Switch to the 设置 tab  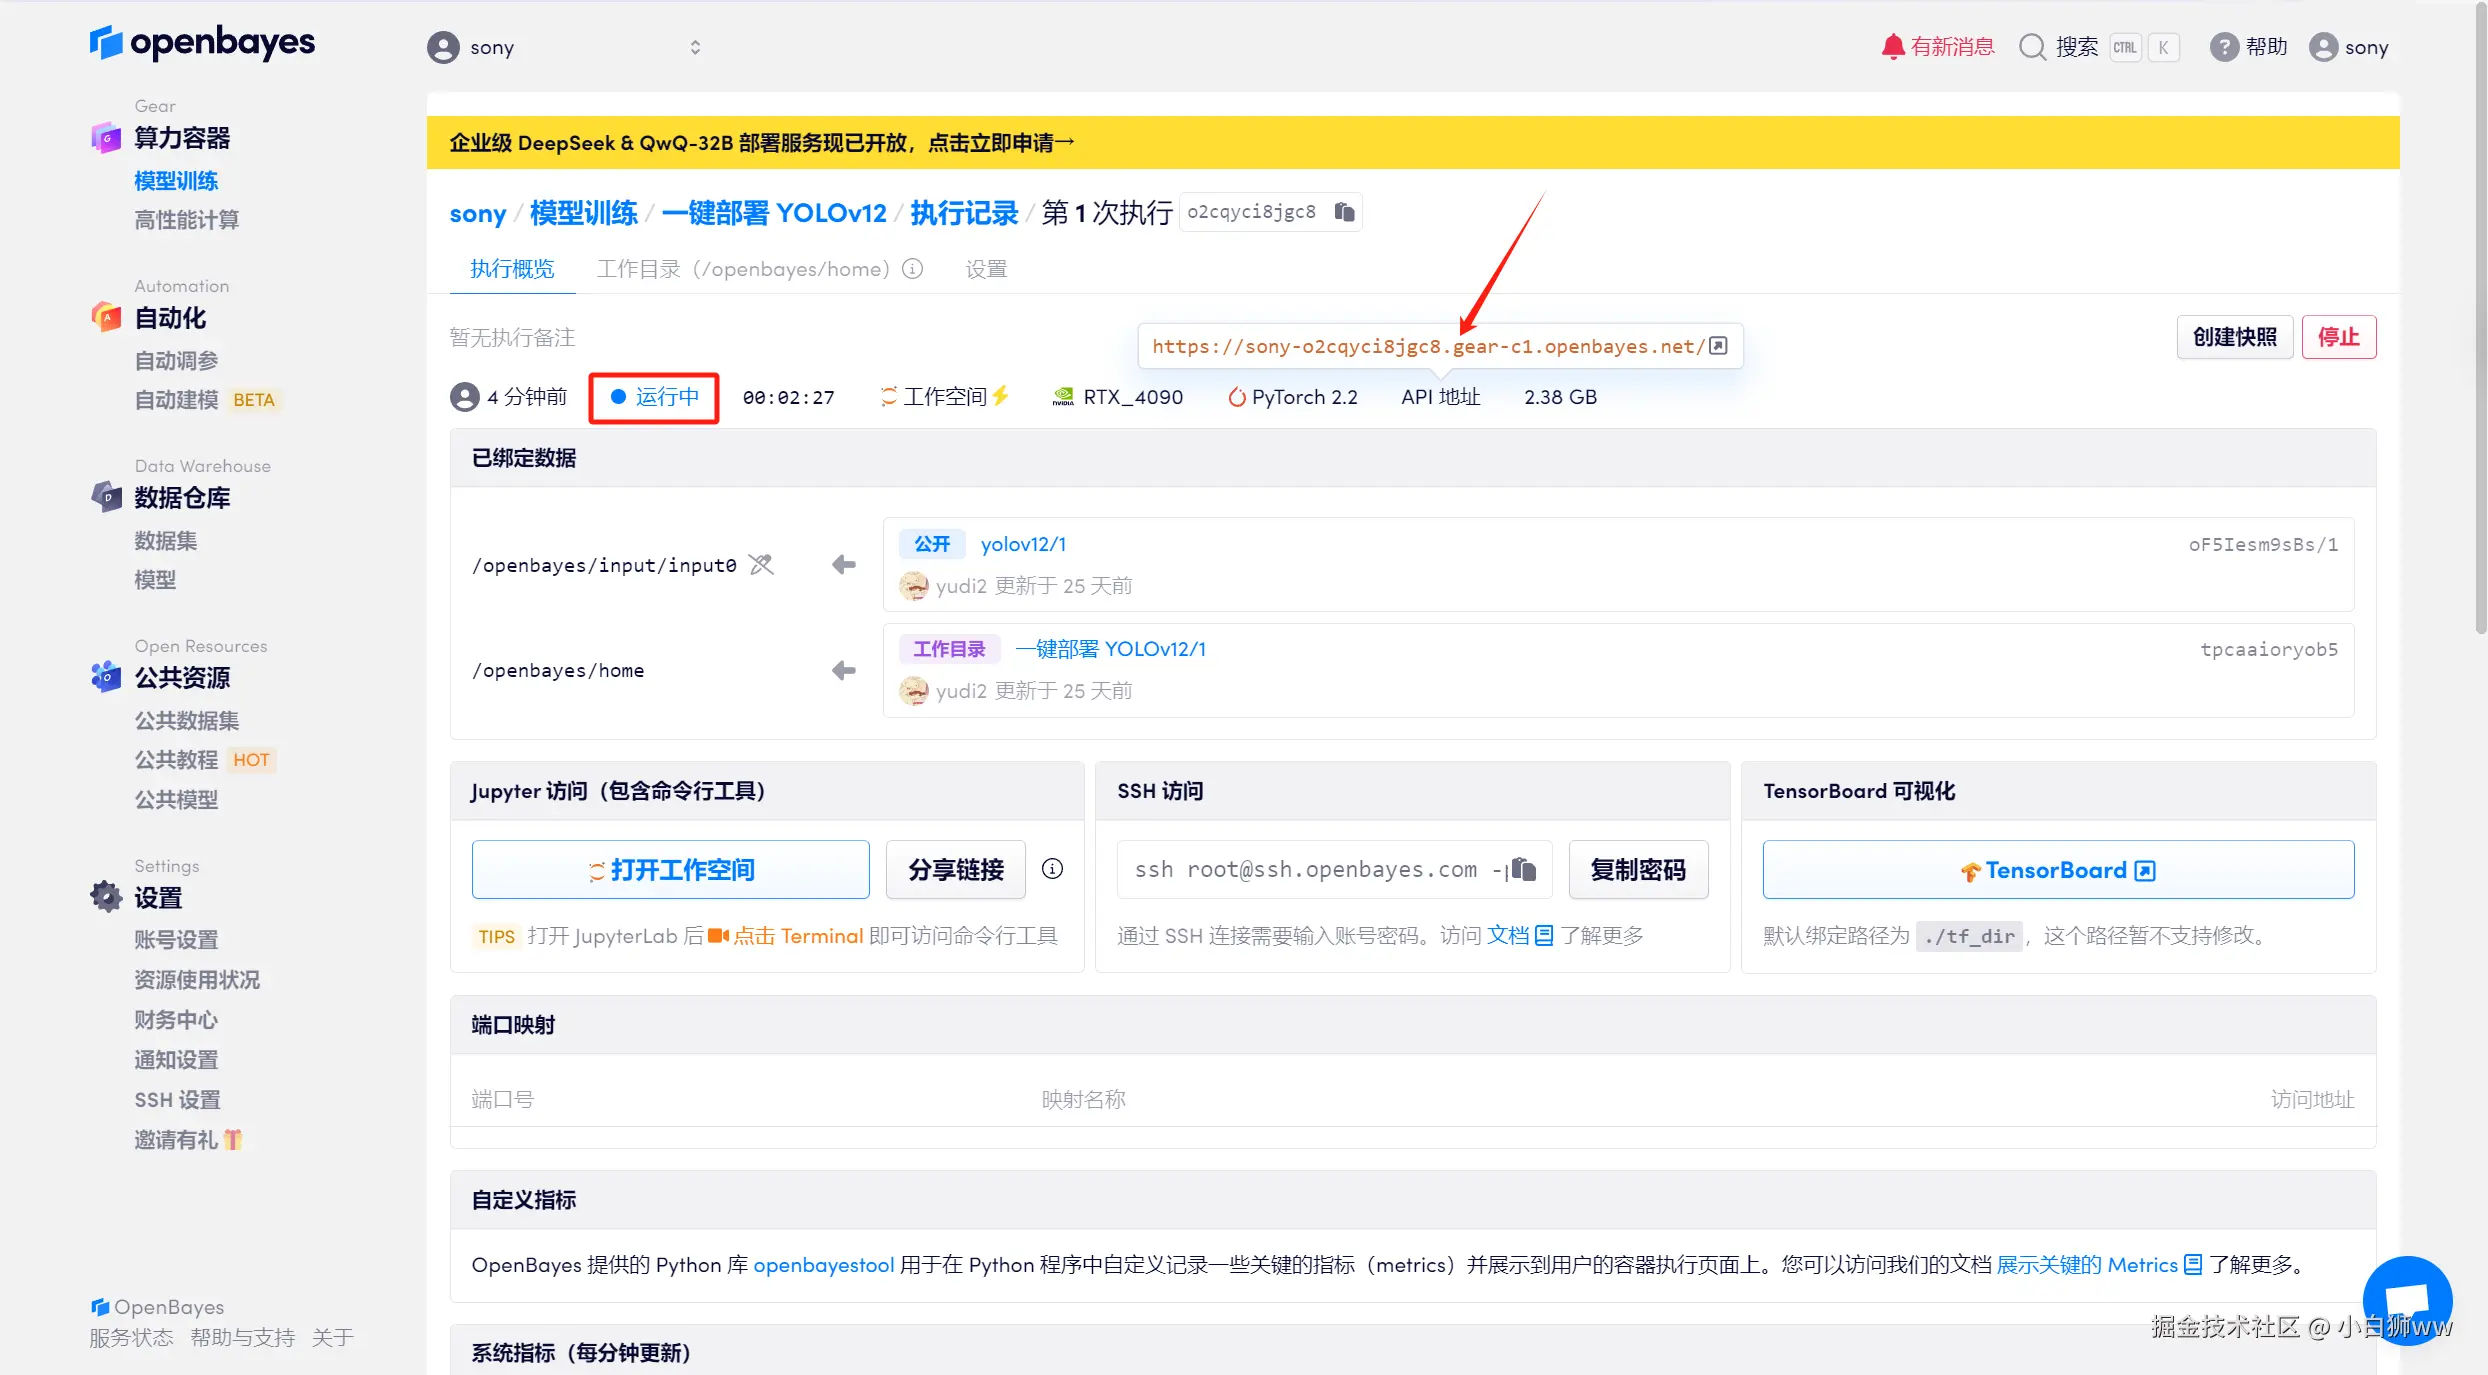pos(986,269)
